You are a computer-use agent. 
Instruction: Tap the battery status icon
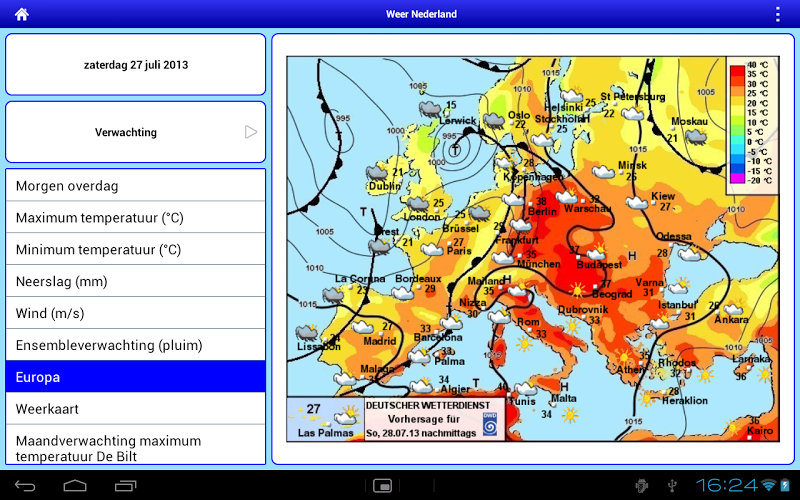pyautogui.click(x=785, y=485)
